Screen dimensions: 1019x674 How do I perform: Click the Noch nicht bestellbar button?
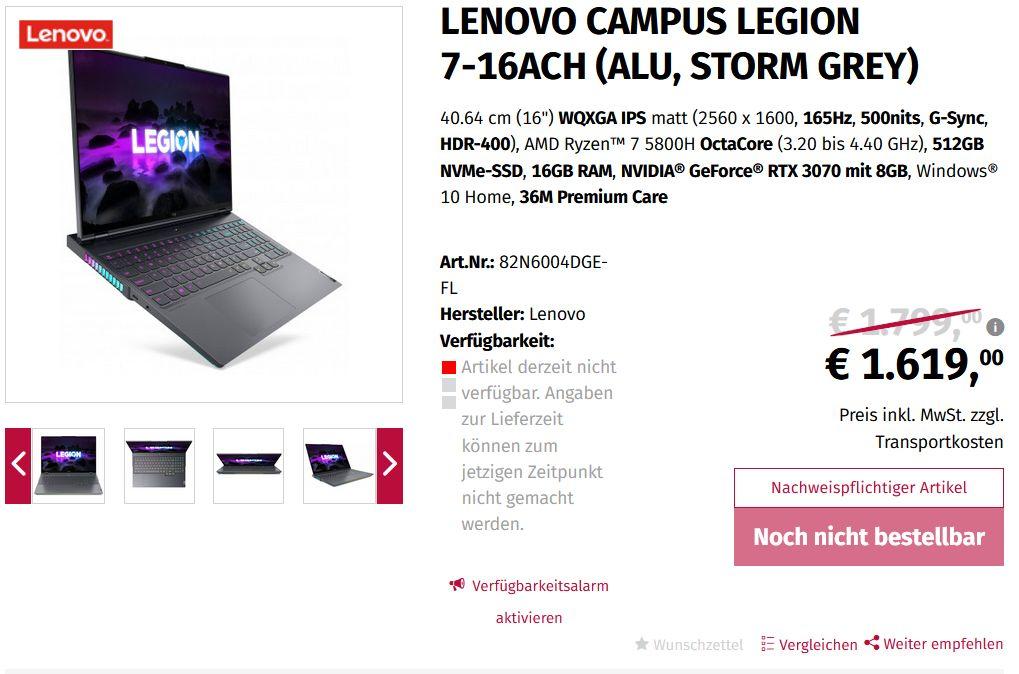(869, 537)
